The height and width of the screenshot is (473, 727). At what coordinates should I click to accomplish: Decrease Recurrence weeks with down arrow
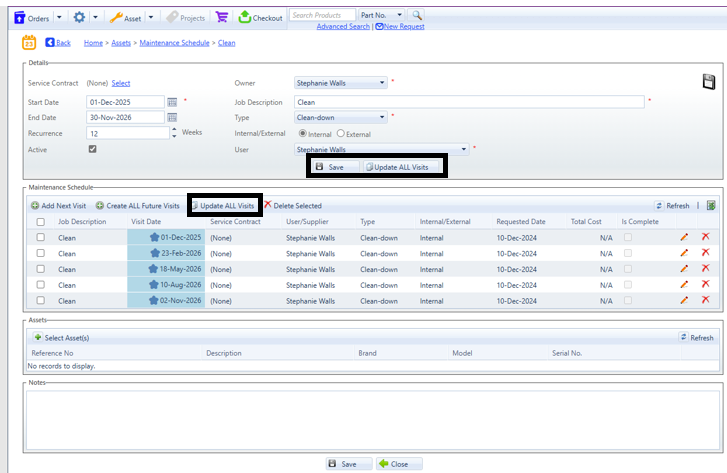(174, 136)
